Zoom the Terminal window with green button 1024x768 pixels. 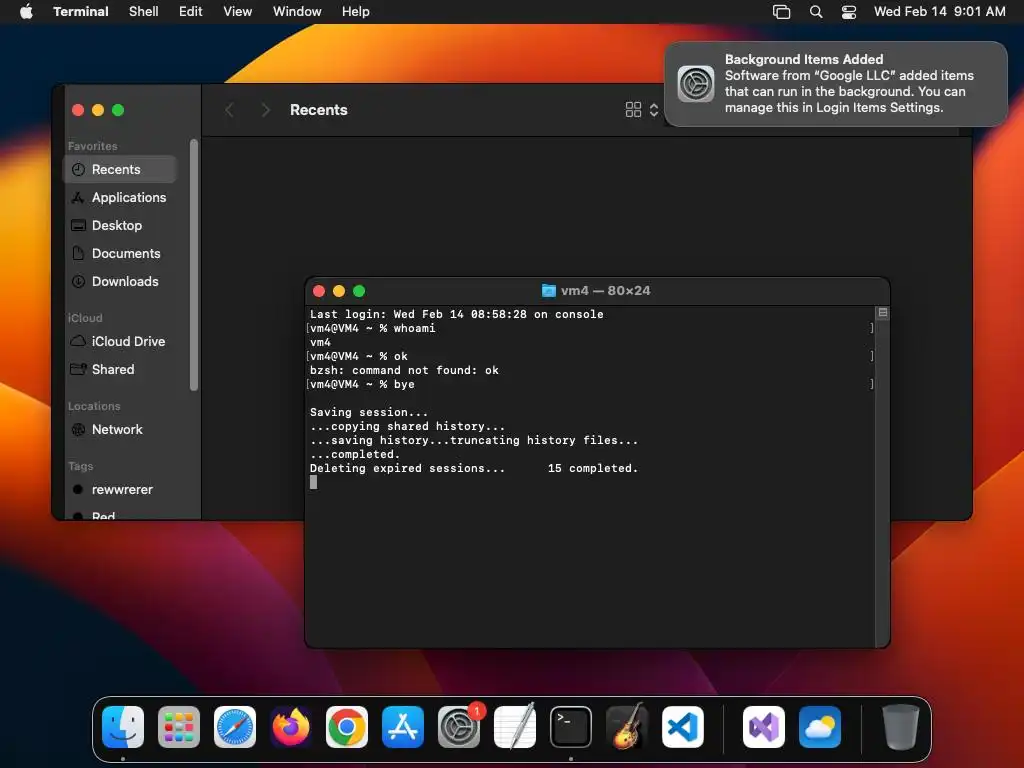pos(359,291)
